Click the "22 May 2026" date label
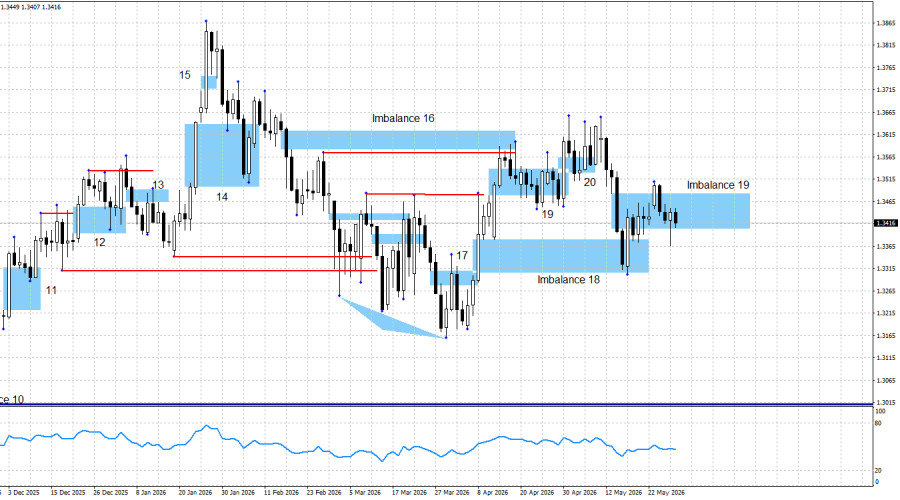Image resolution: width=900 pixels, height=500 pixels. [666, 493]
